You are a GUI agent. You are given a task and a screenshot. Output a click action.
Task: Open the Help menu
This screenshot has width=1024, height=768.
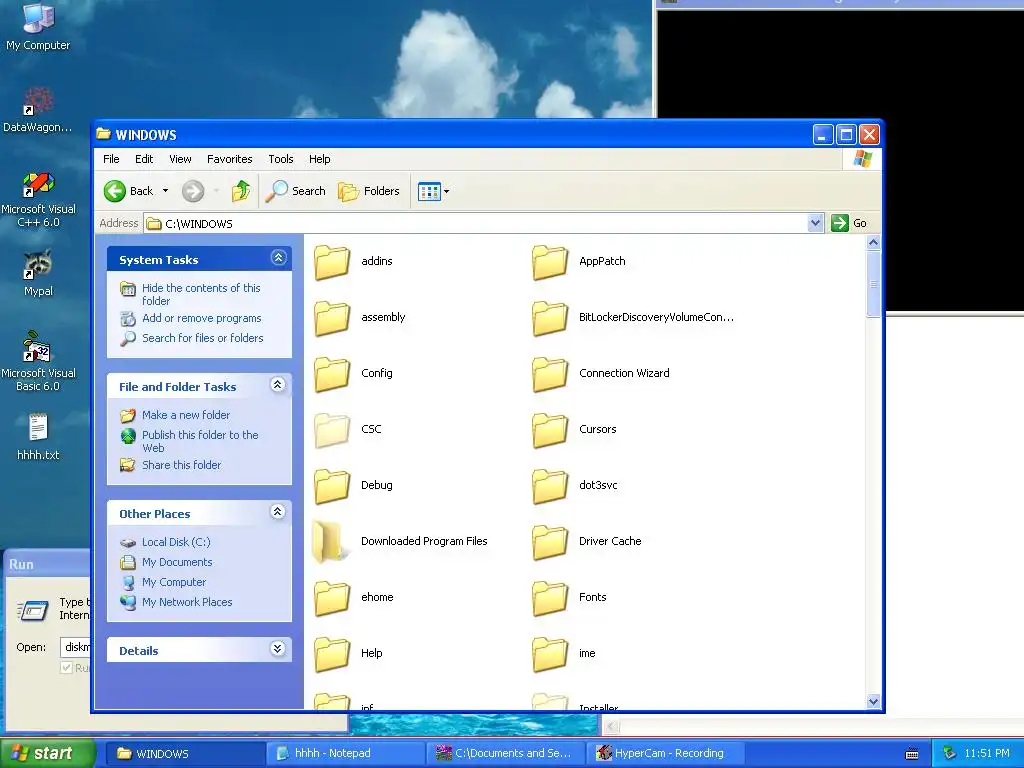click(319, 159)
